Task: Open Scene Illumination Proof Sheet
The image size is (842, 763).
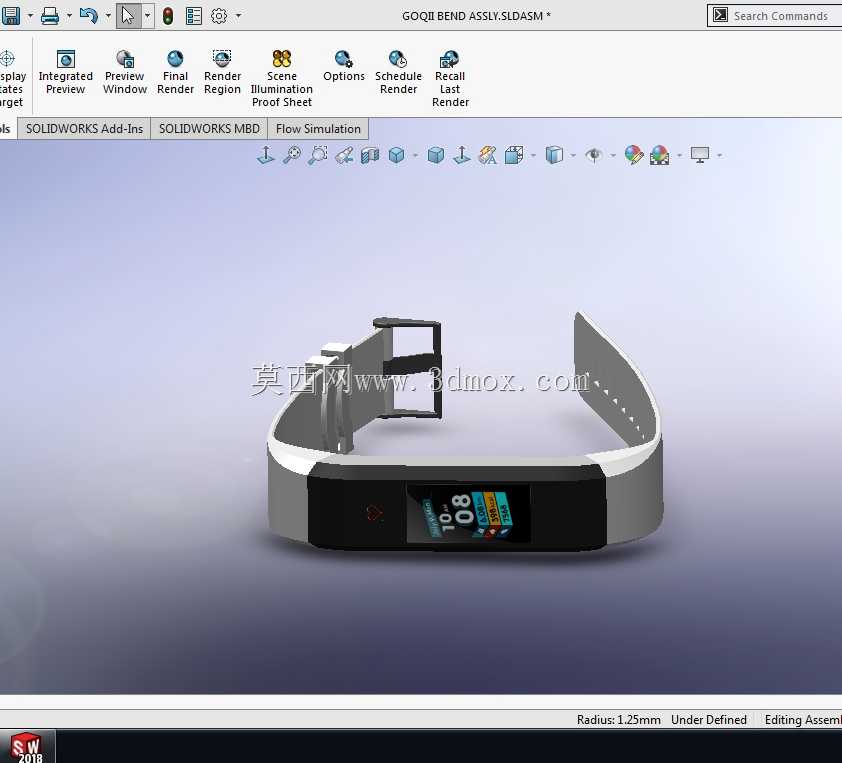Action: tap(281, 78)
